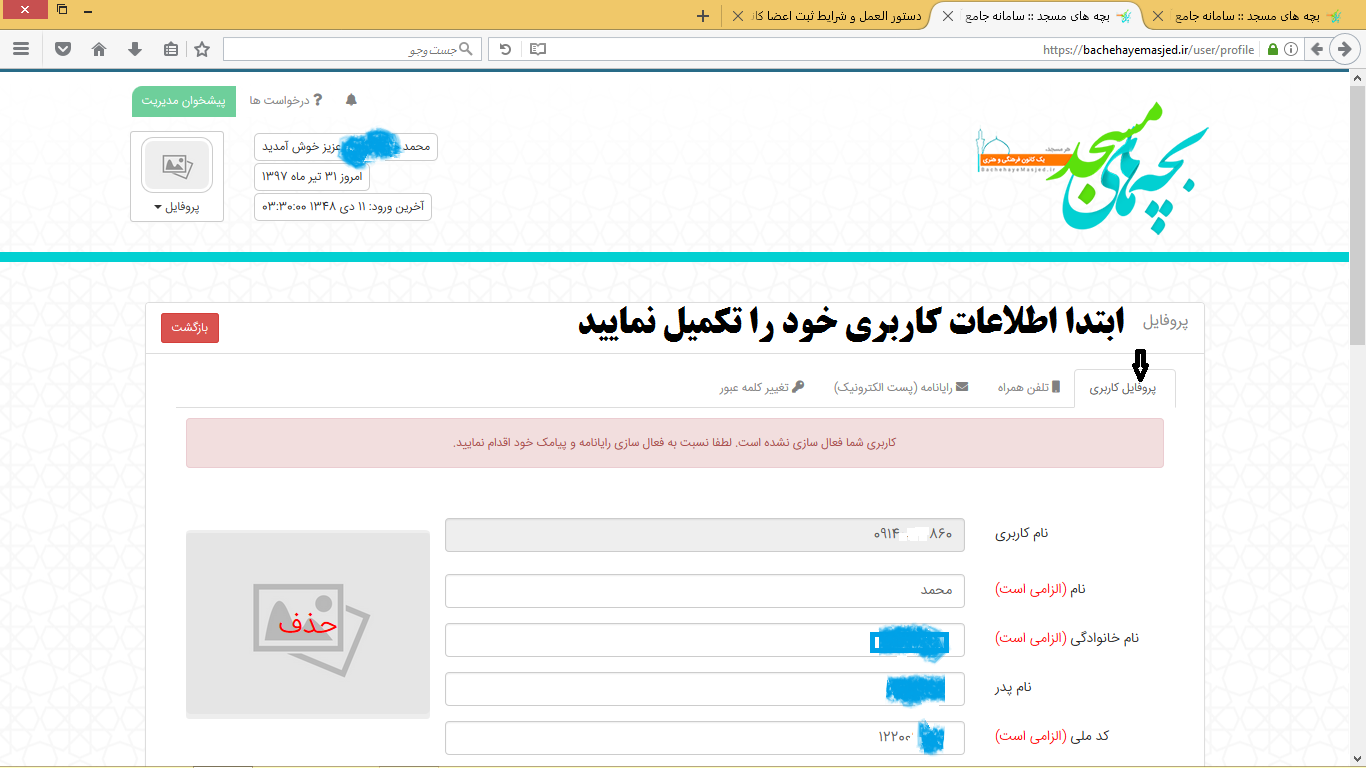The image size is (1366, 768).
Task: Switch to تغییر کلمه عبور tab
Action: (x=762, y=387)
